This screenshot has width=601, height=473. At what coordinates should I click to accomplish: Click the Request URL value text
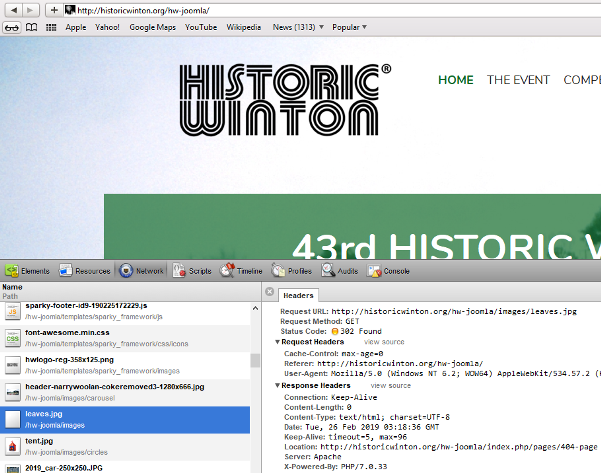pos(454,311)
